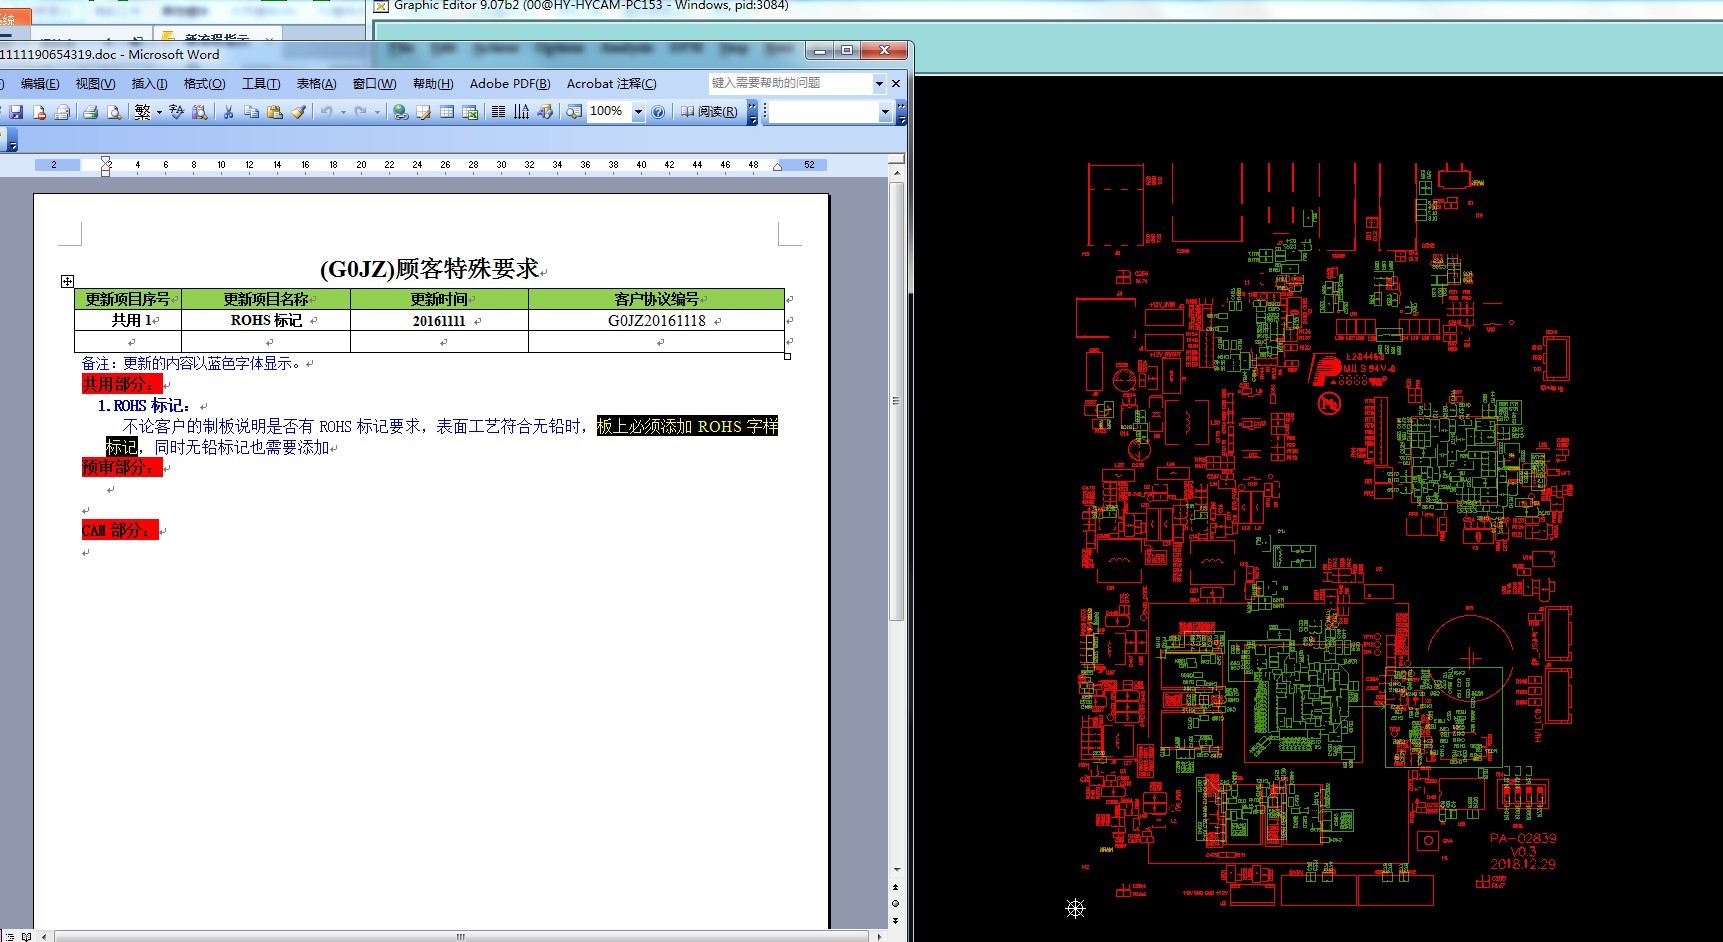Click the 繁 Chinese conversion icon
Image resolution: width=1723 pixels, height=942 pixels.
point(142,112)
